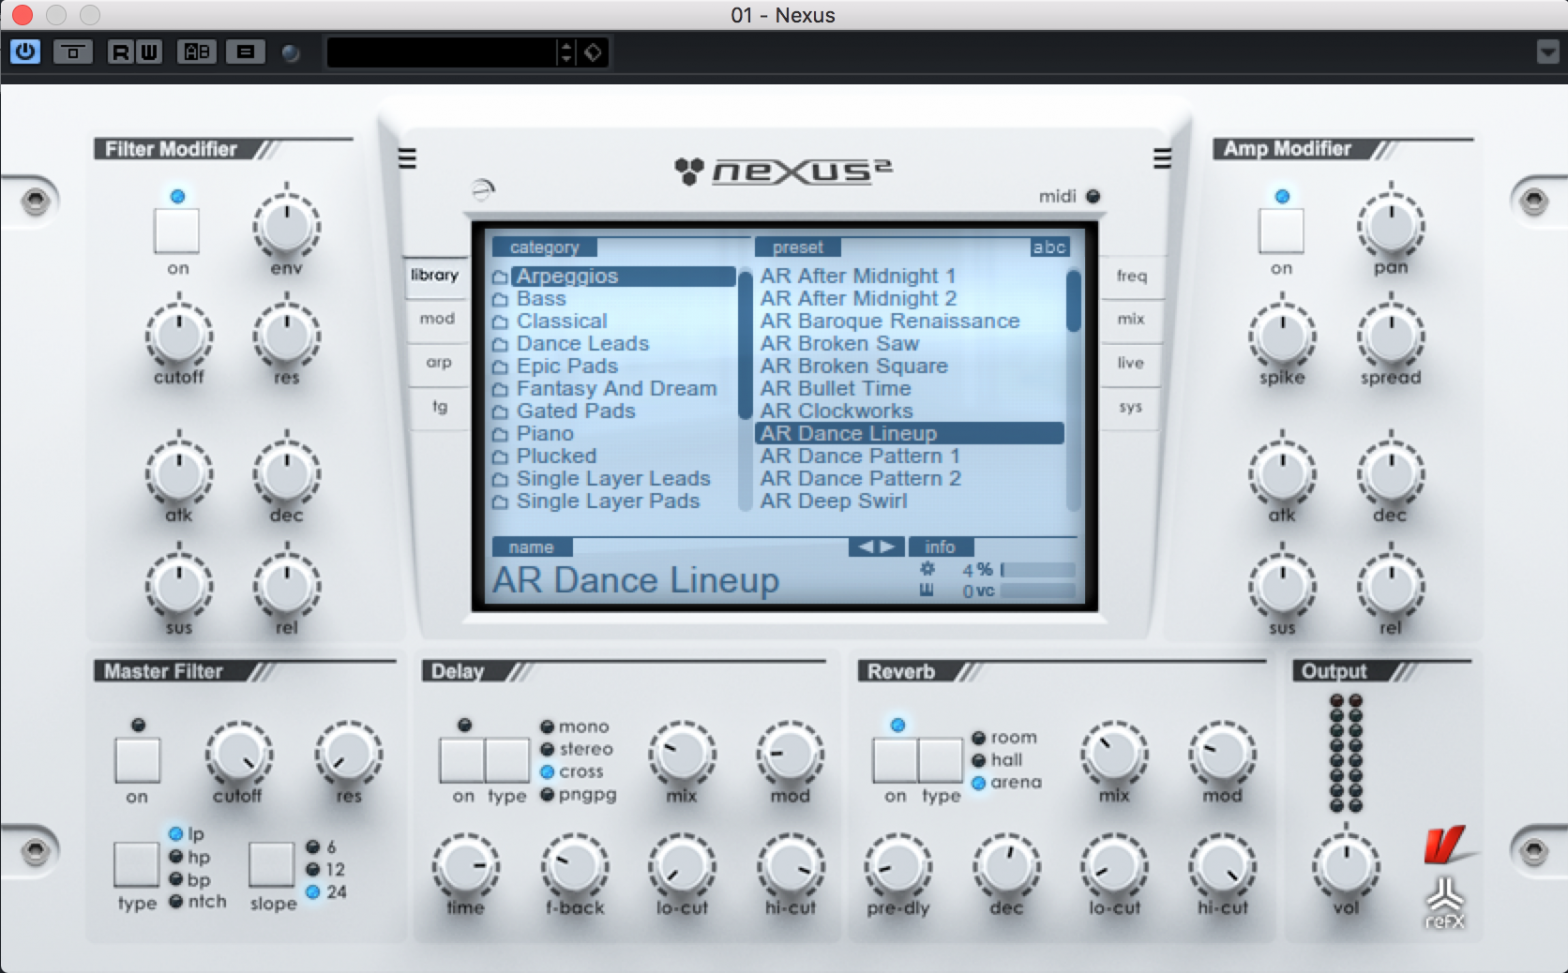Click the preset list scrollbar

click(x=1074, y=390)
